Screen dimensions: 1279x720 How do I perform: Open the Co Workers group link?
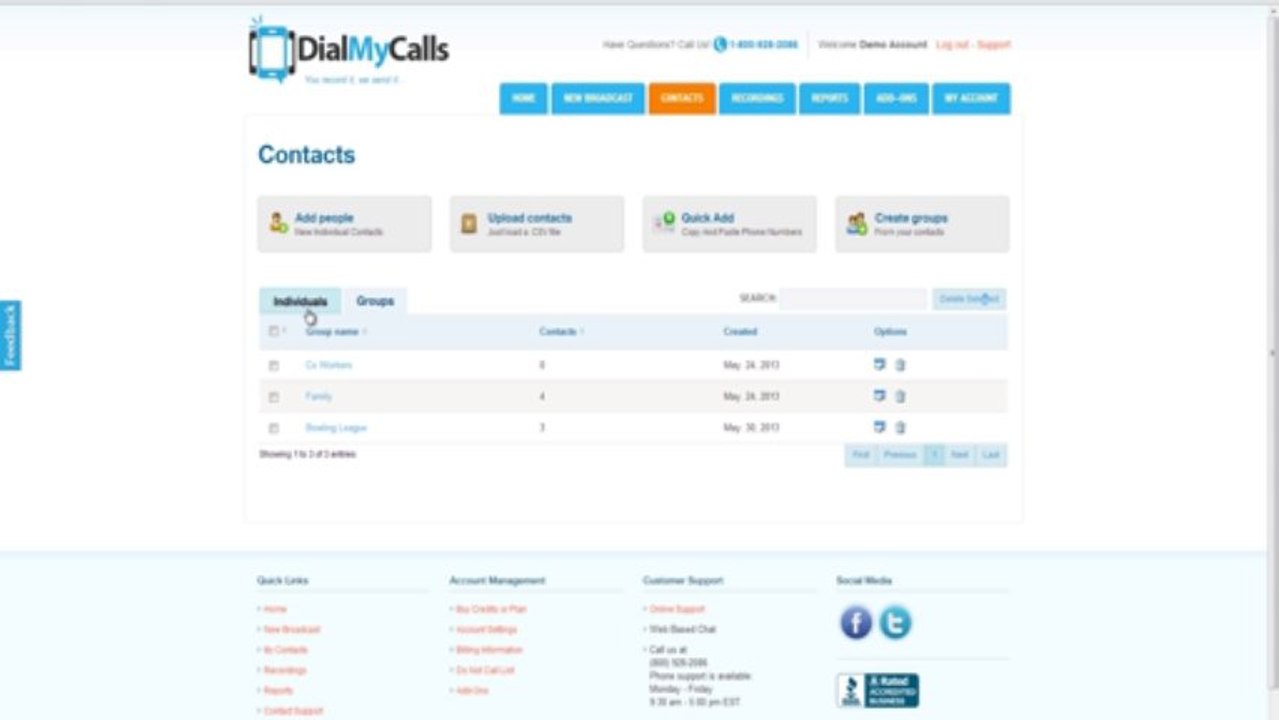click(328, 366)
